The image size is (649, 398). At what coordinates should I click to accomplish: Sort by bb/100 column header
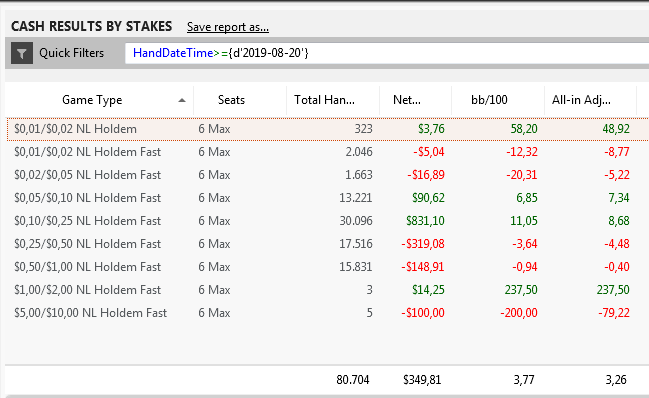[x=498, y=100]
